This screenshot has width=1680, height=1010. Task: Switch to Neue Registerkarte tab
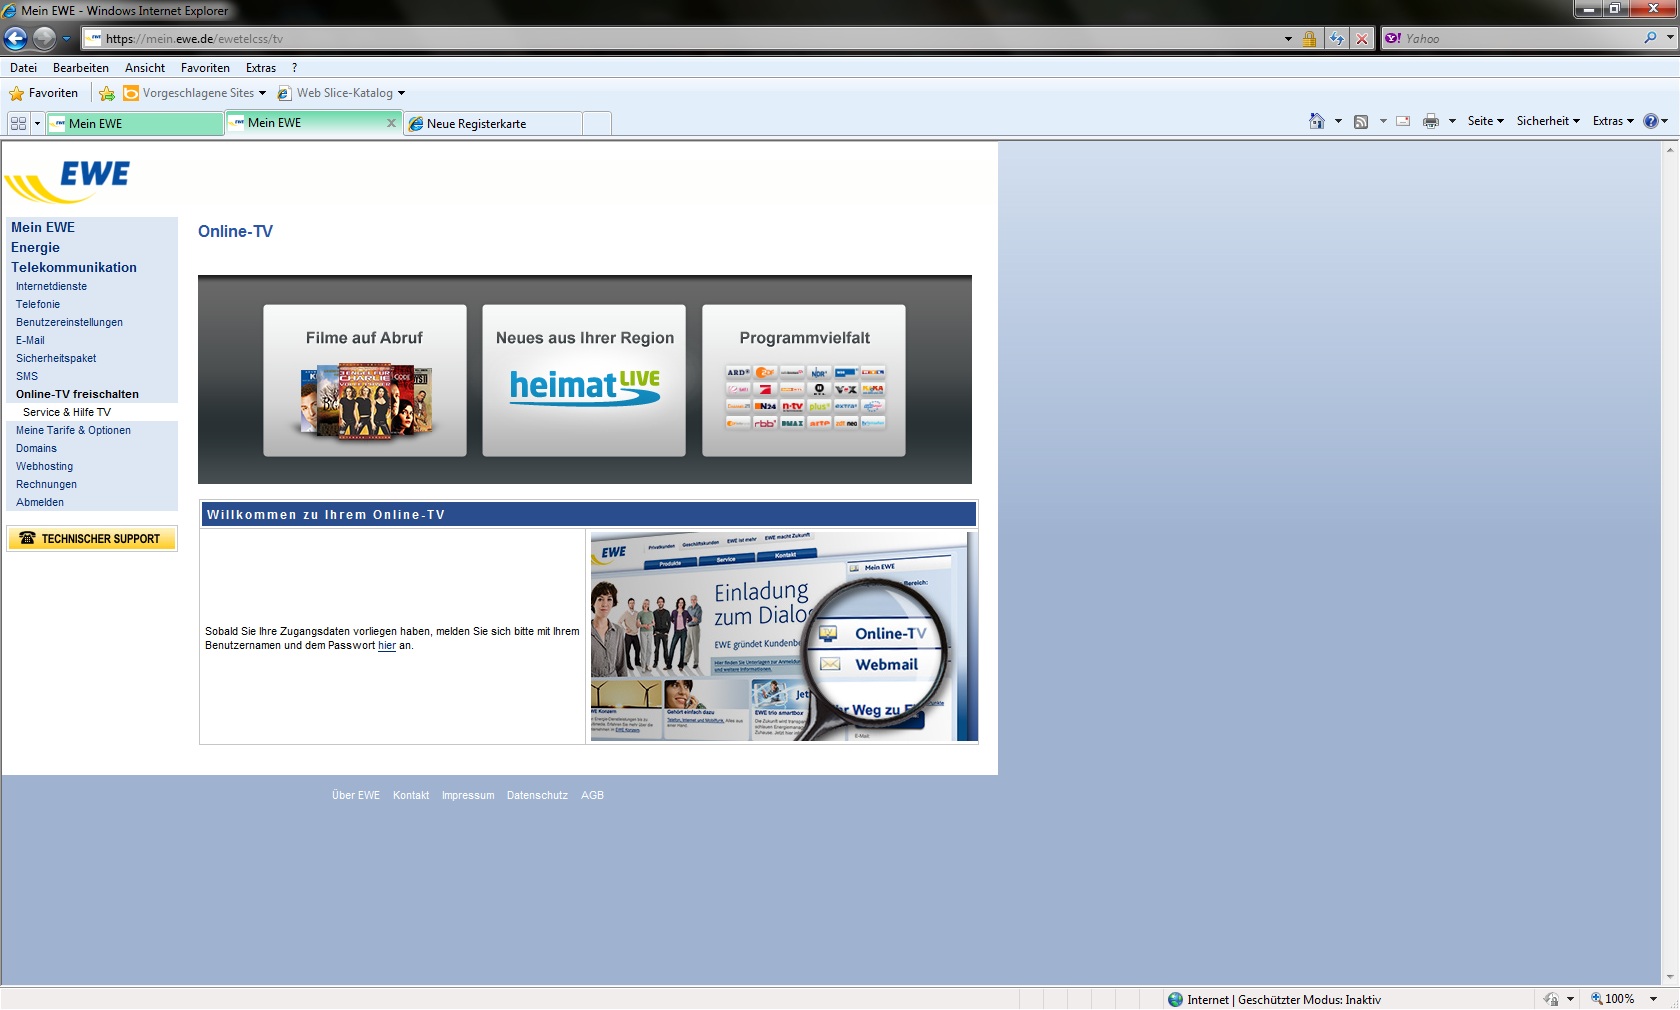(x=493, y=123)
